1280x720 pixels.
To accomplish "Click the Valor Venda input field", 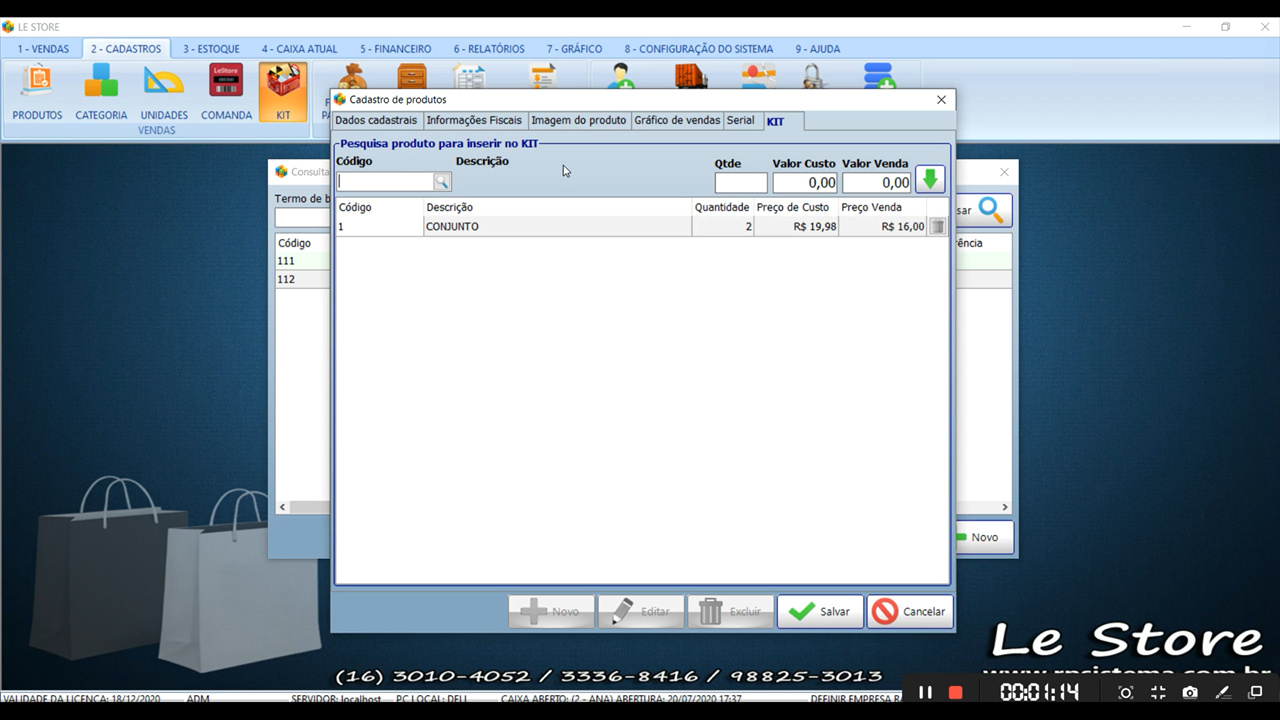I will tap(876, 183).
